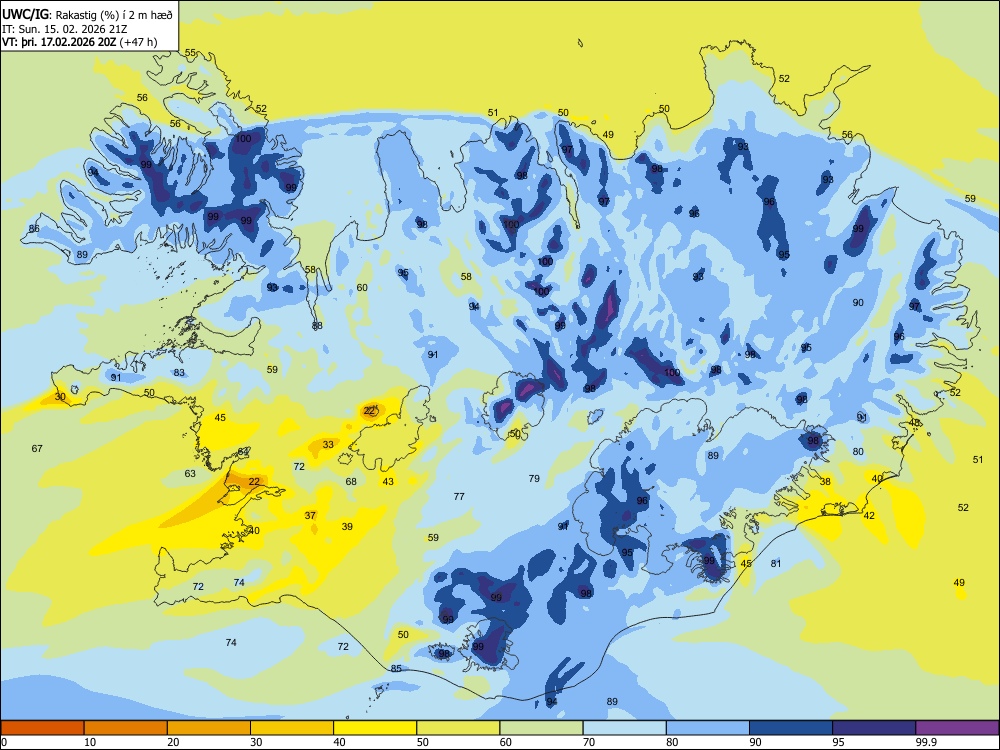Click the map humidity value '48'
This screenshot has width=1000, height=750.
(915, 423)
